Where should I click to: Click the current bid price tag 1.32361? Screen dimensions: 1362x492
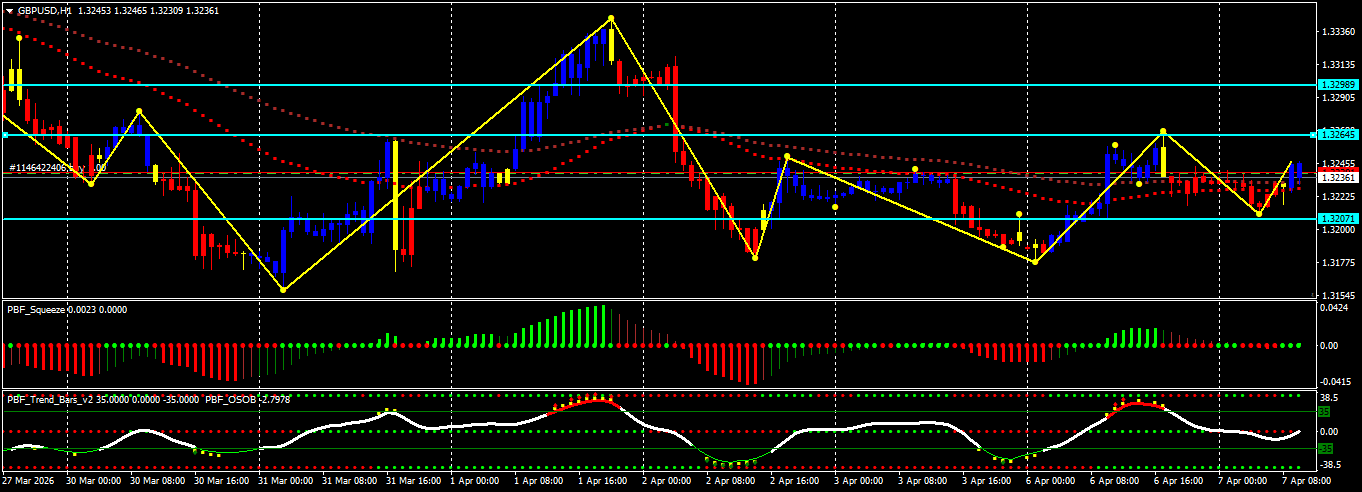[x=1337, y=177]
